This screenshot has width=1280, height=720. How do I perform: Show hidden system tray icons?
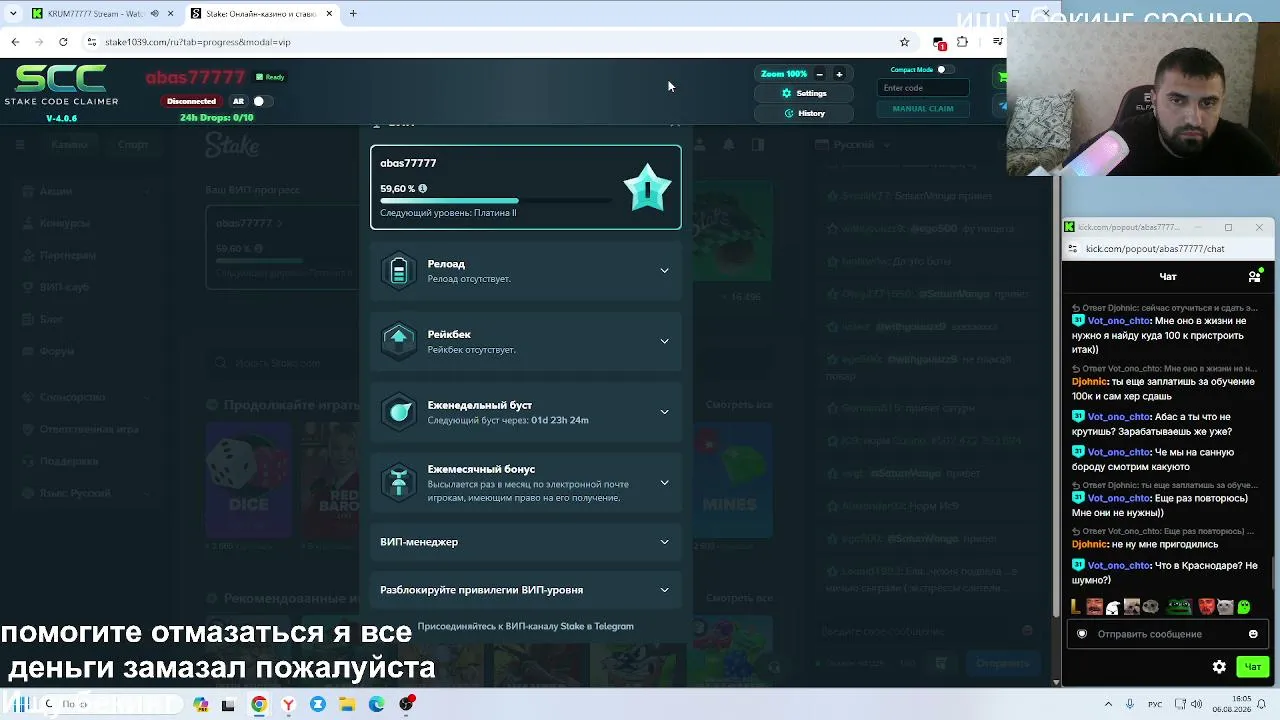[x=1108, y=704]
